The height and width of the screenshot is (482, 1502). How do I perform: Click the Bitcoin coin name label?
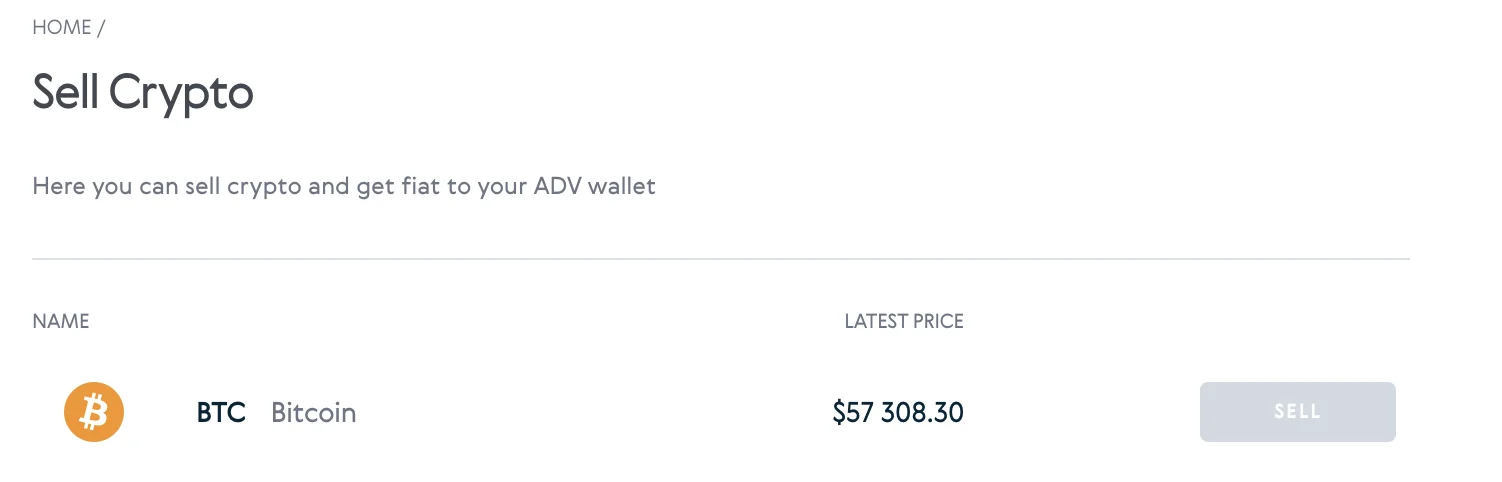pyautogui.click(x=314, y=412)
